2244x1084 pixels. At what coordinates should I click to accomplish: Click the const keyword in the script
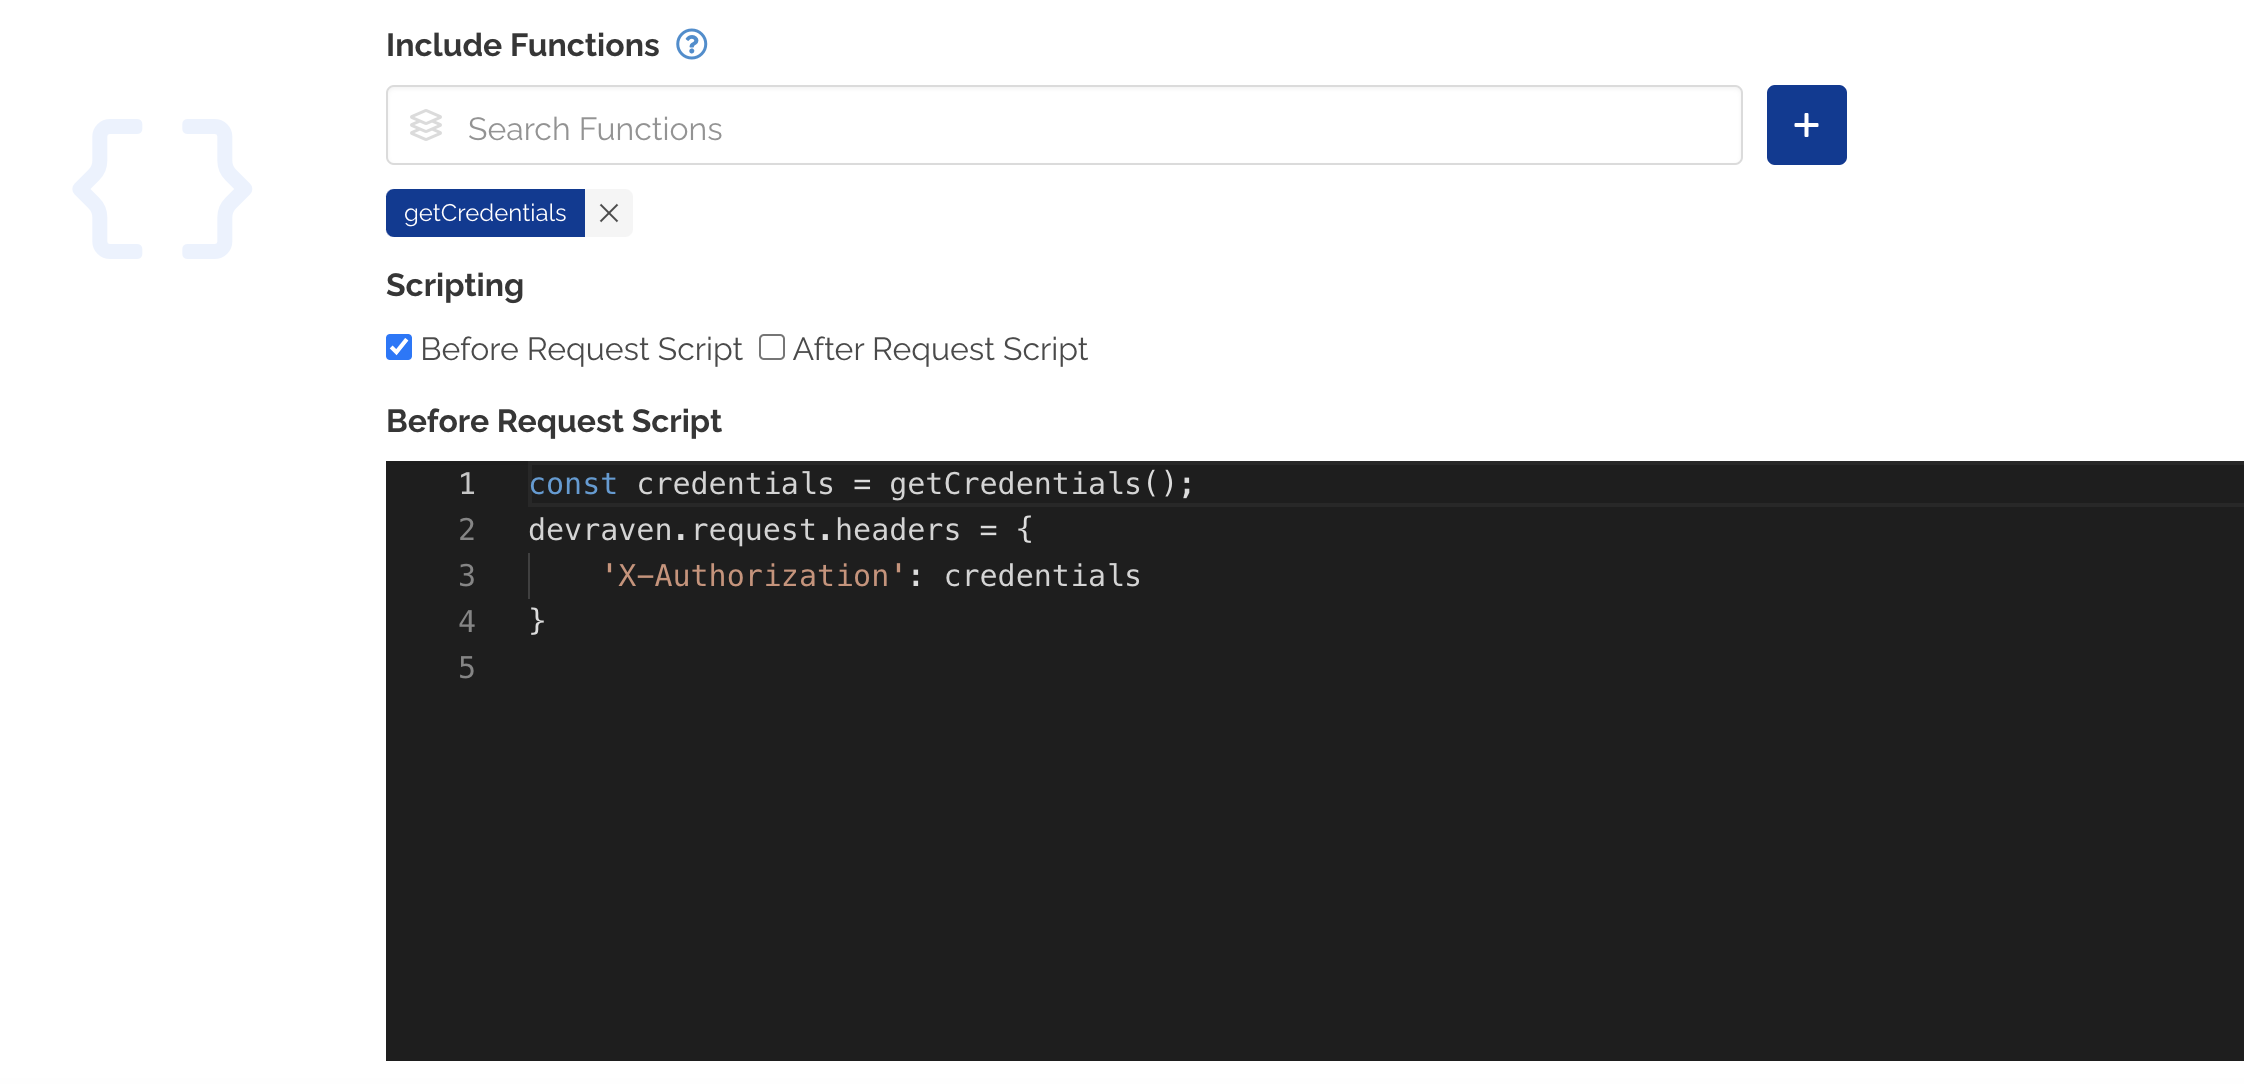[572, 483]
